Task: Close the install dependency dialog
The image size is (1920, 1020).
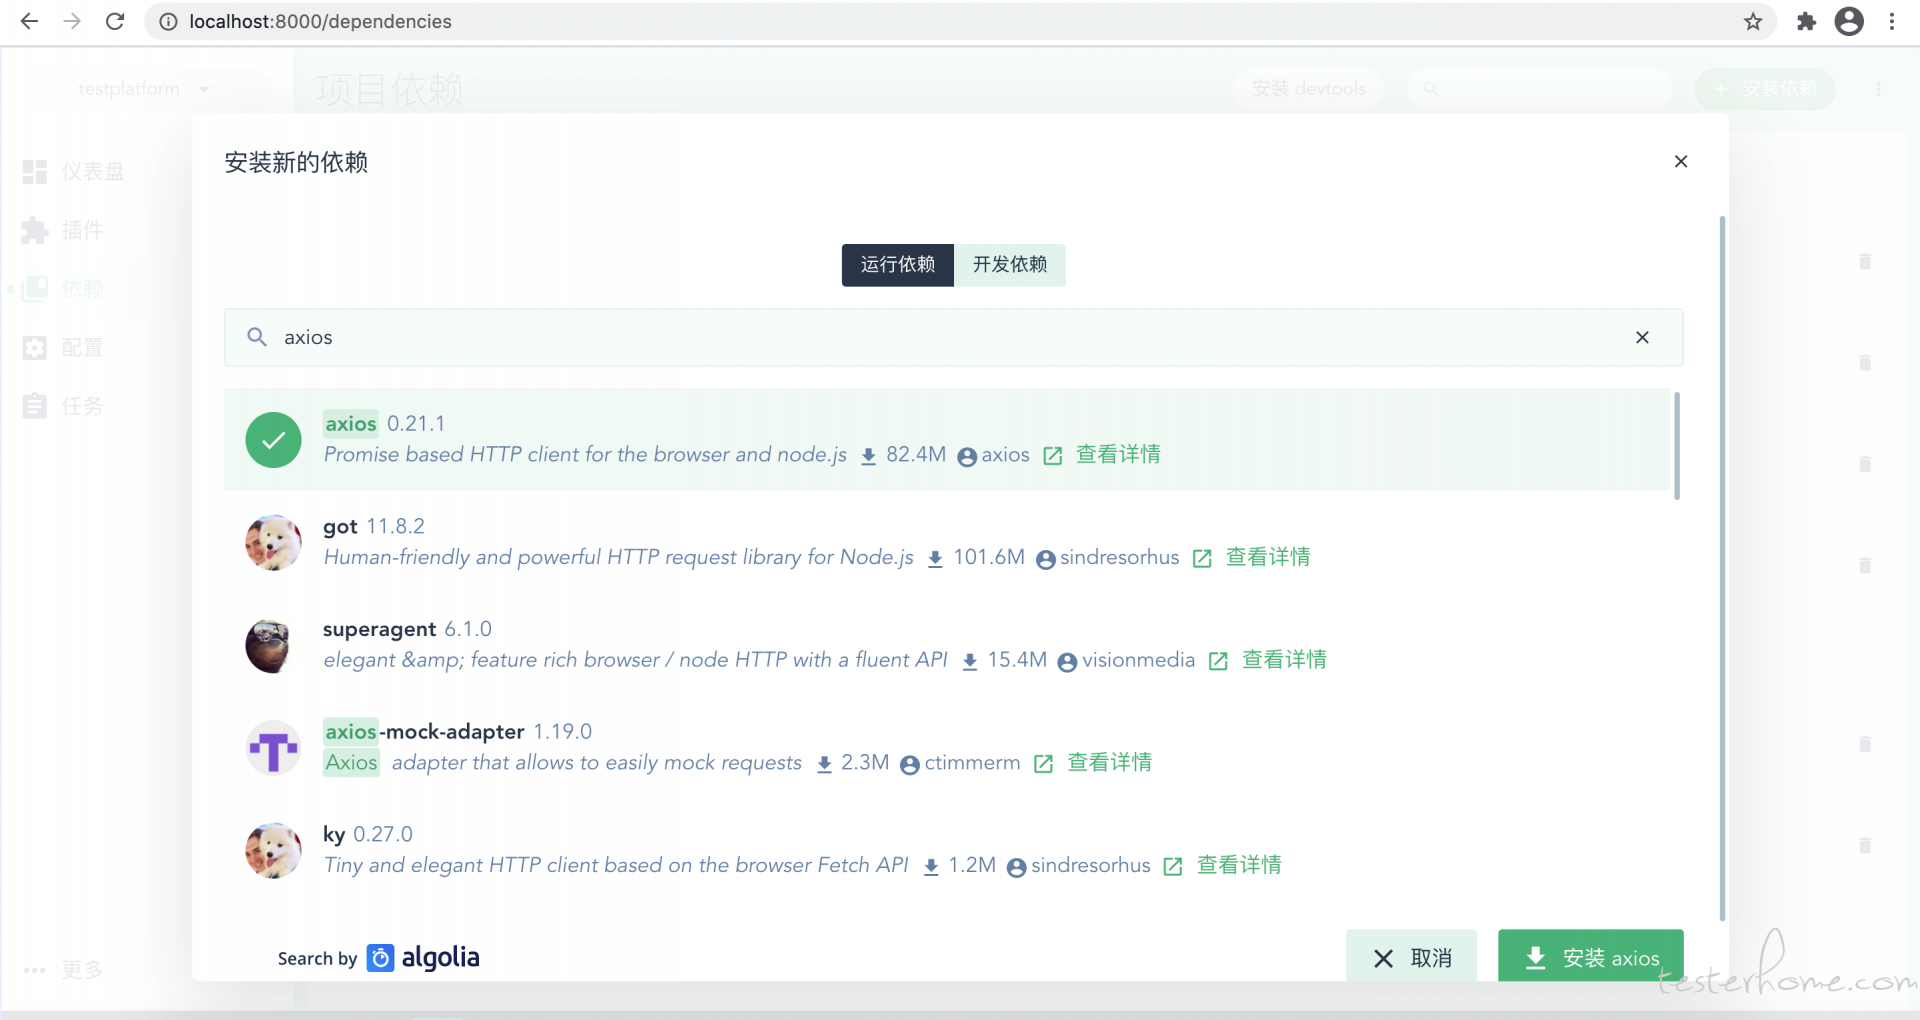Action: coord(1681,161)
